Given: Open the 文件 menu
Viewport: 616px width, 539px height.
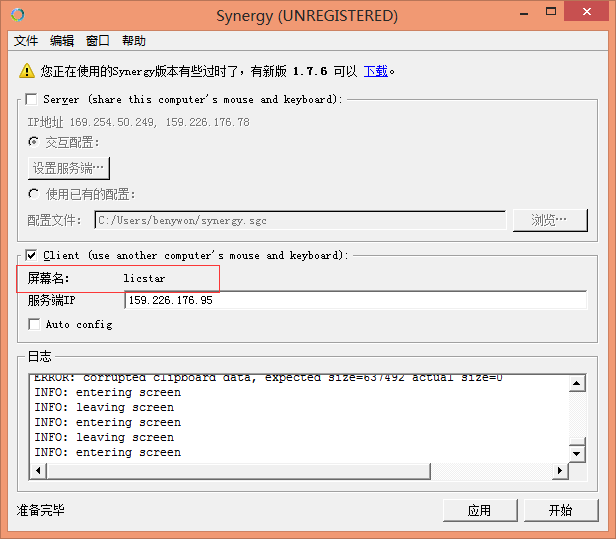Looking at the screenshot, I should coord(26,40).
